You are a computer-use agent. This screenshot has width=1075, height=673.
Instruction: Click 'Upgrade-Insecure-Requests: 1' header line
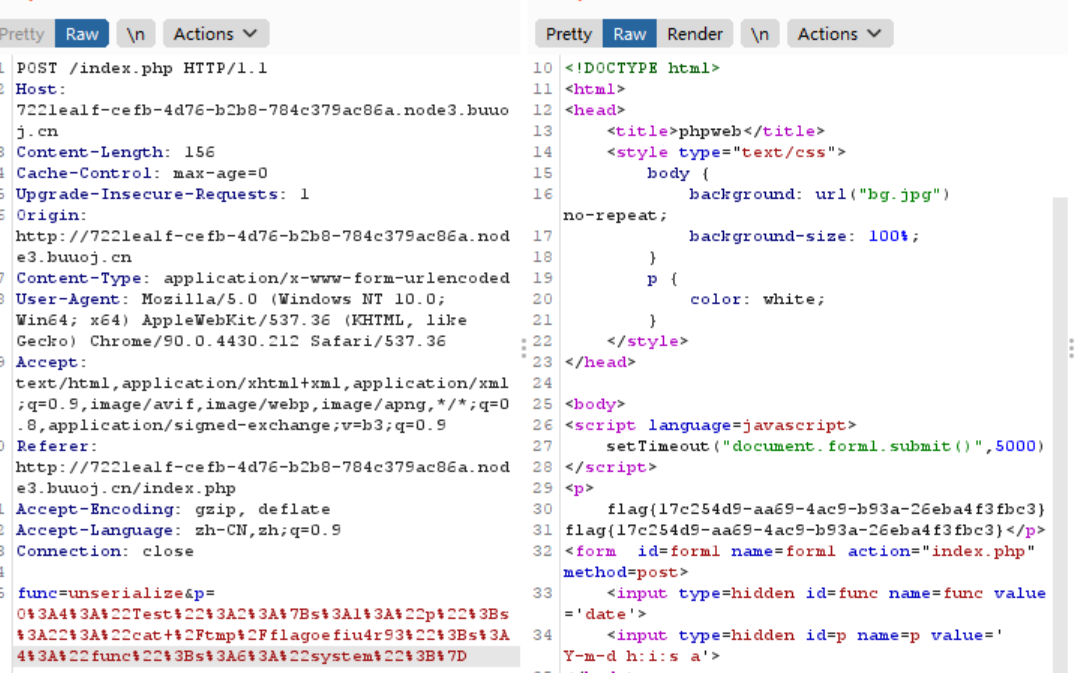(162, 194)
